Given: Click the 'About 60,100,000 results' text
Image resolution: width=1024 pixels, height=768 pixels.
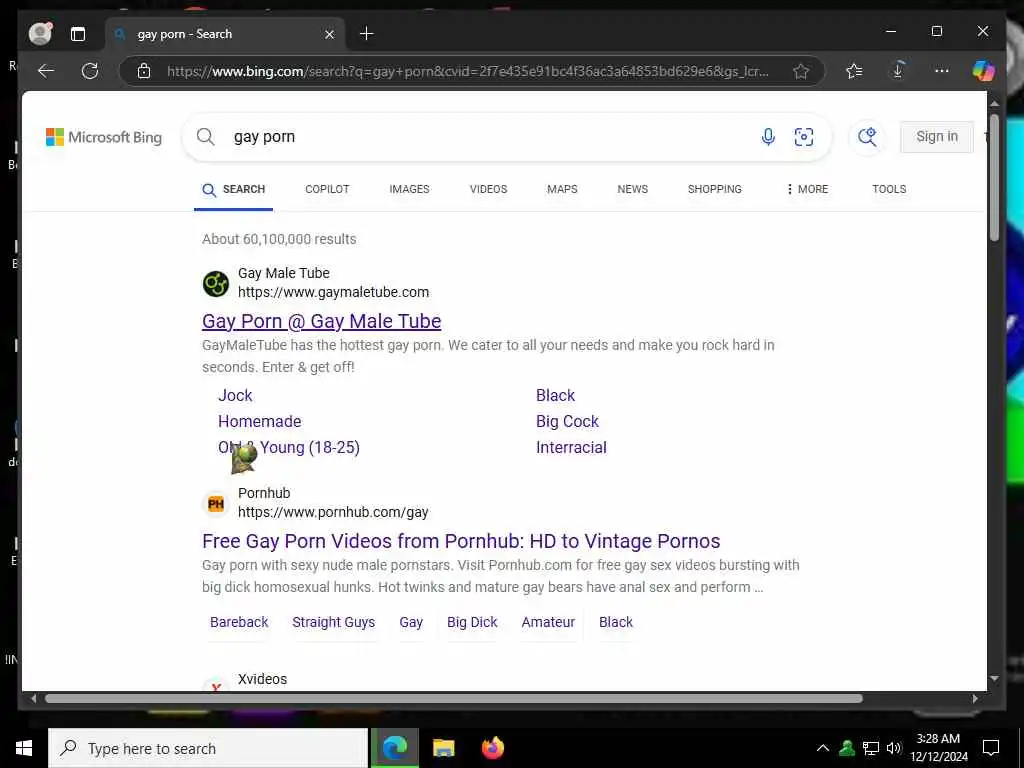Looking at the screenshot, I should pos(279,239).
